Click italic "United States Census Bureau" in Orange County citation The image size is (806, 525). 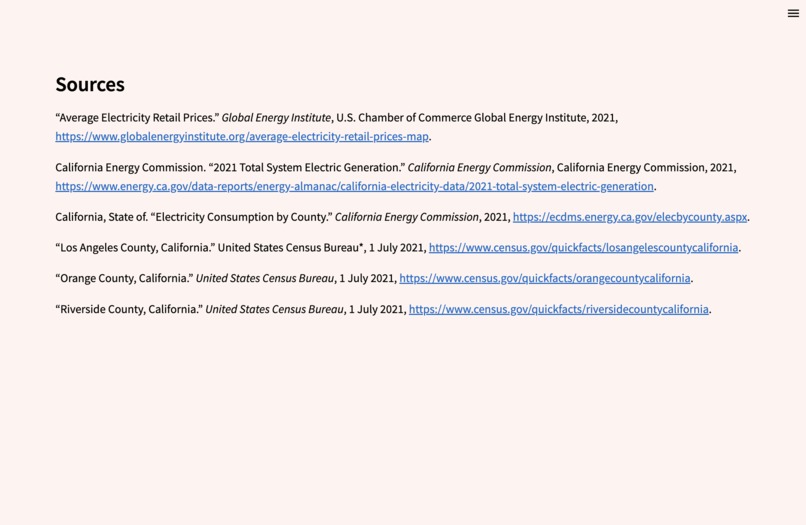click(265, 278)
